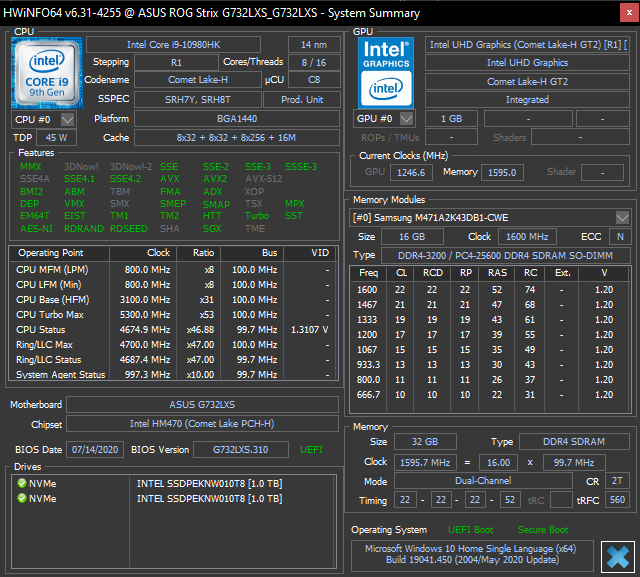This screenshot has width=640, height=577.
Task: Click the Intel Core i9 CPU logo
Action: [46, 71]
